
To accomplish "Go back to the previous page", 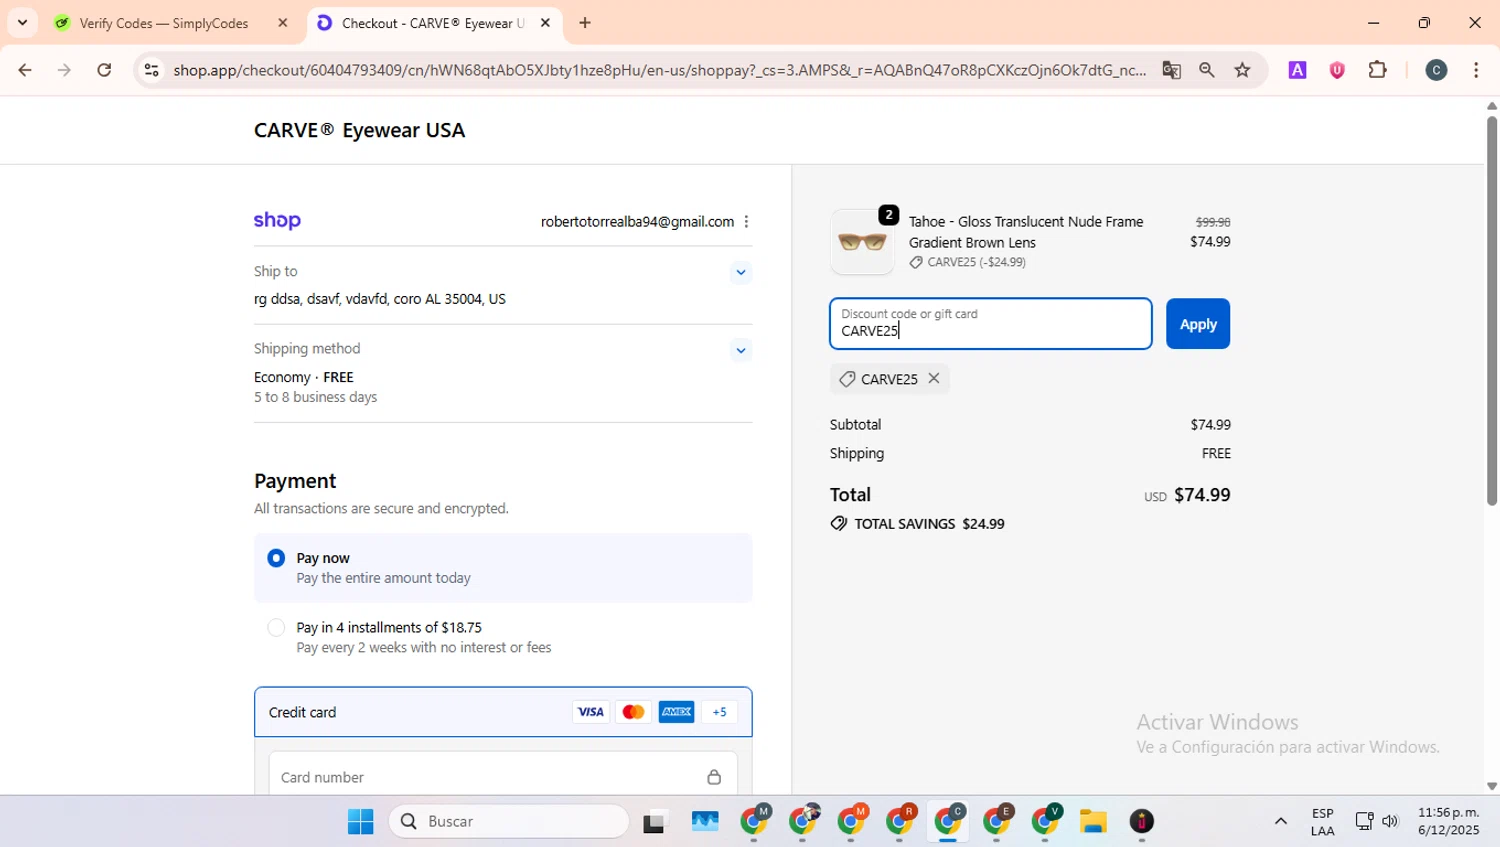I will (x=25, y=70).
